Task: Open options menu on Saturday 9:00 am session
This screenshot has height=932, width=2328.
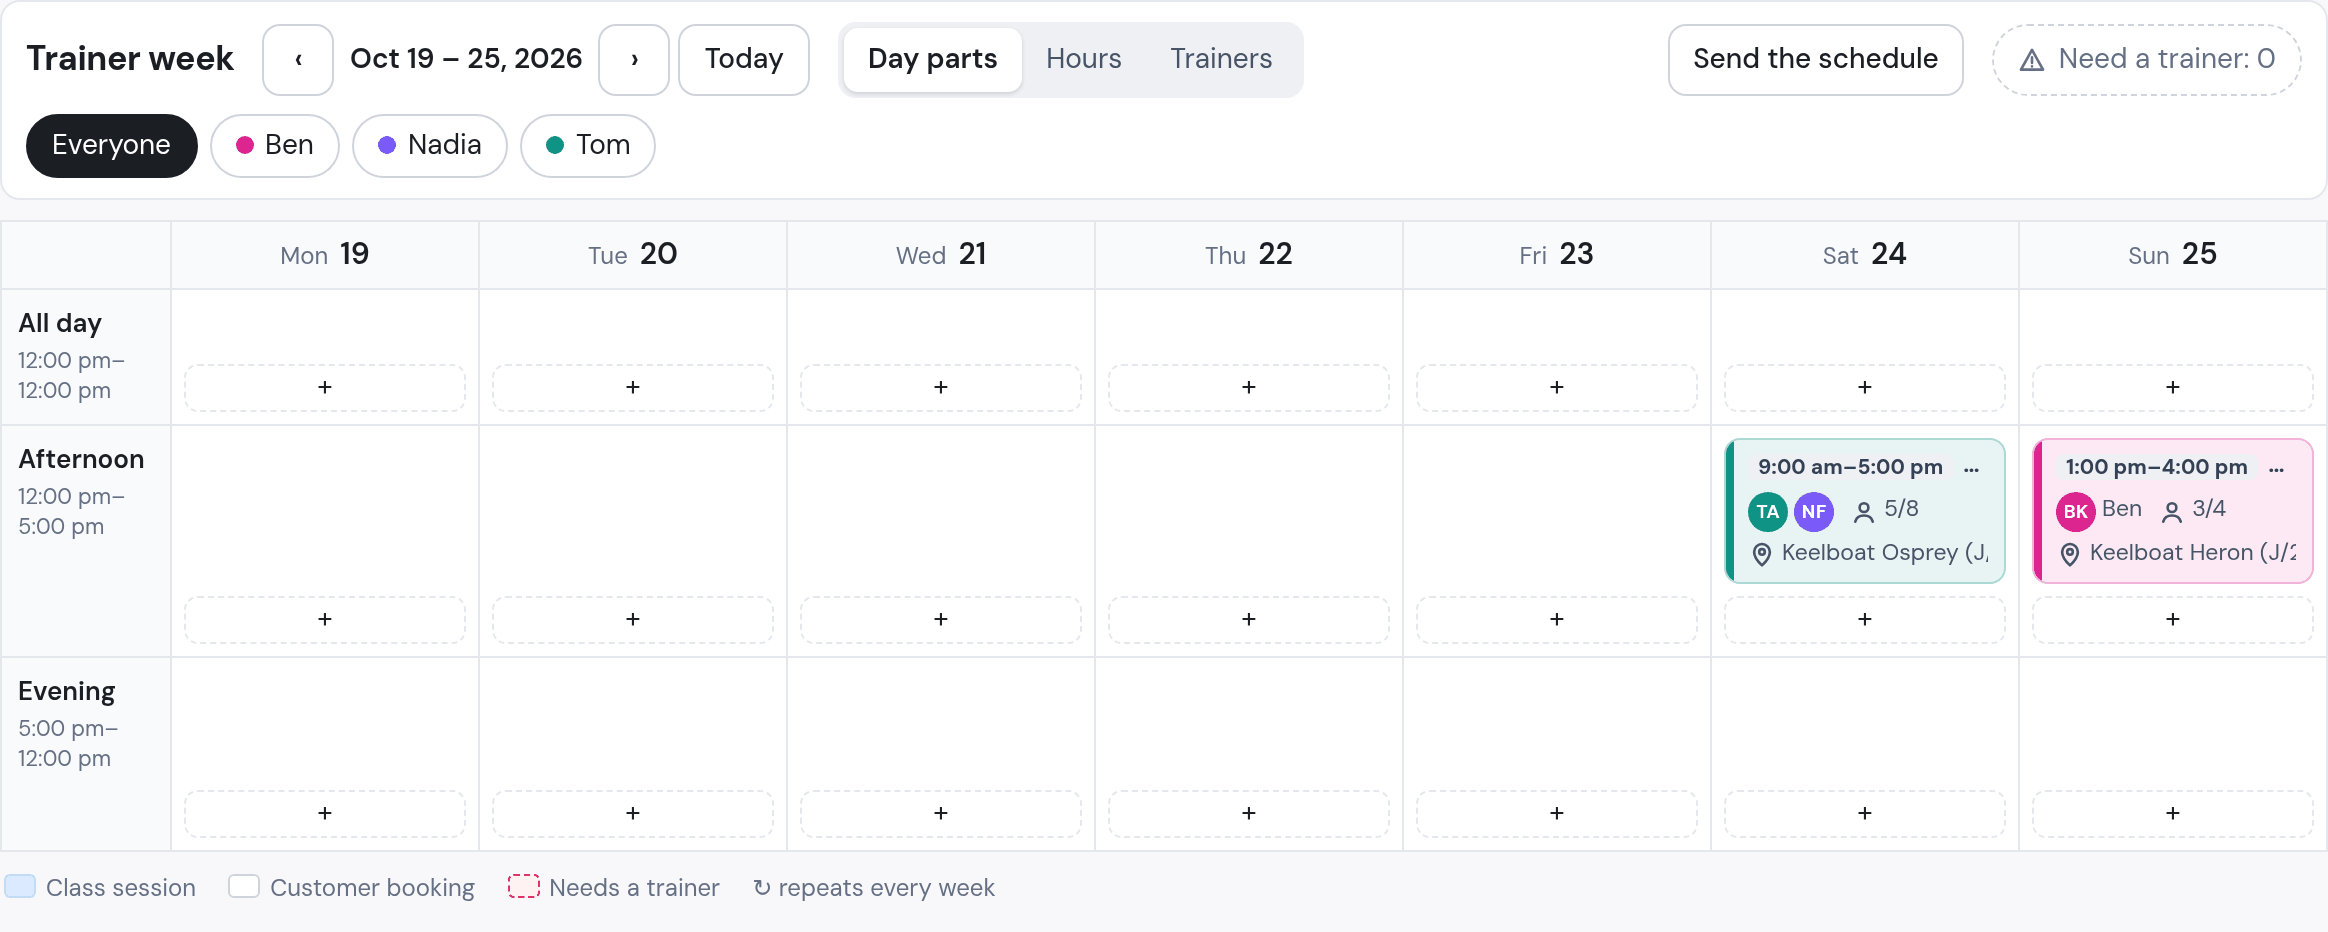Action: pos(1971,468)
